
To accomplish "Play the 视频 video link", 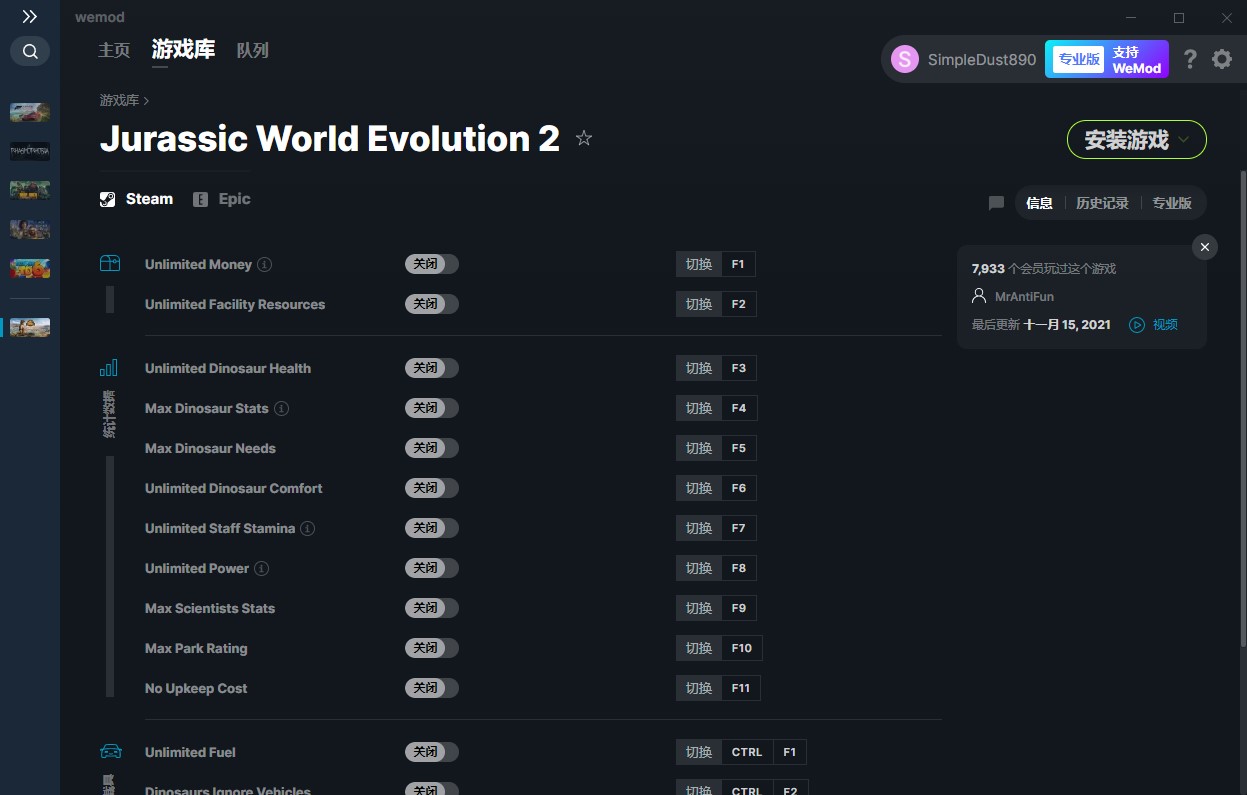I will [1165, 324].
